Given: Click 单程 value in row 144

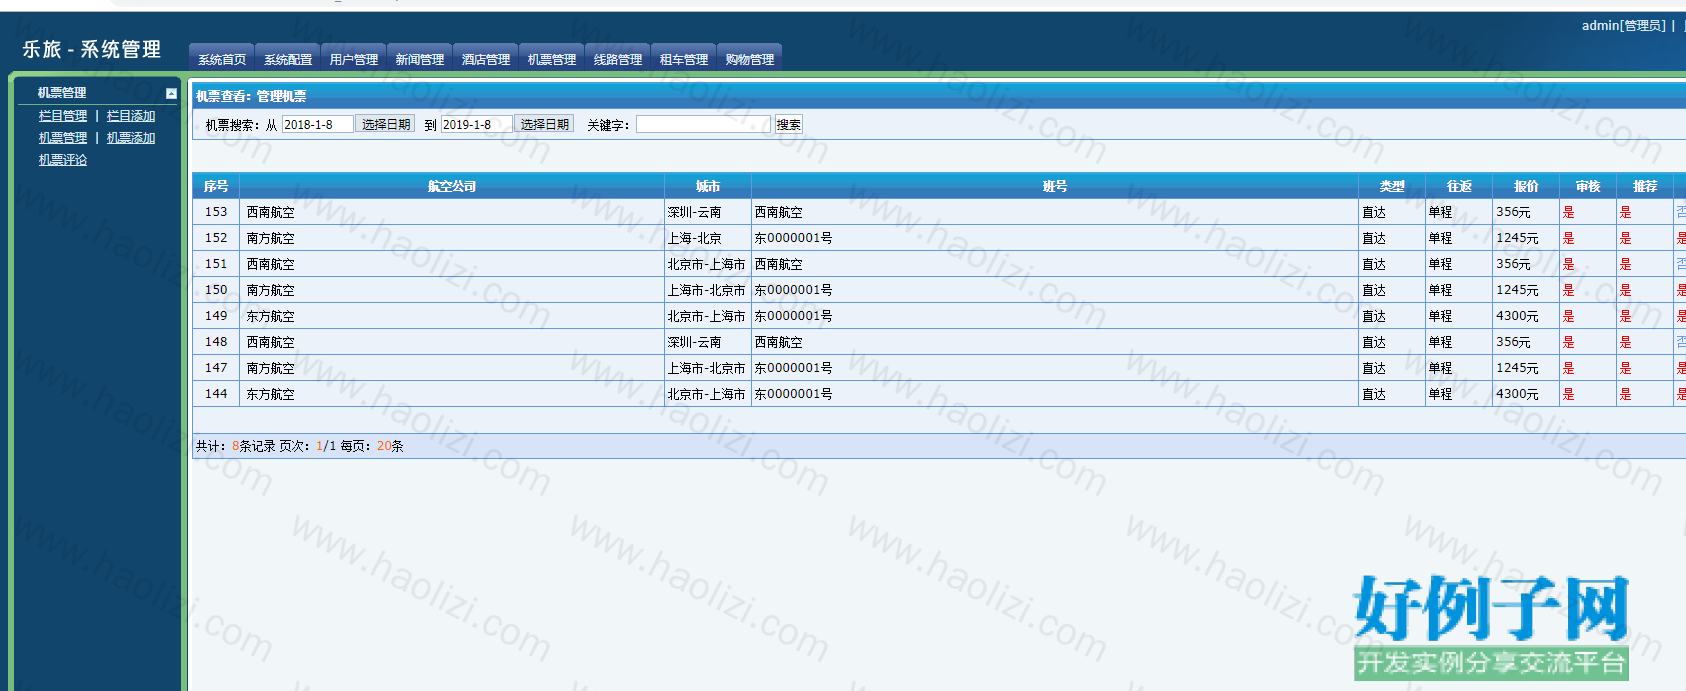Looking at the screenshot, I should click(x=1441, y=394).
